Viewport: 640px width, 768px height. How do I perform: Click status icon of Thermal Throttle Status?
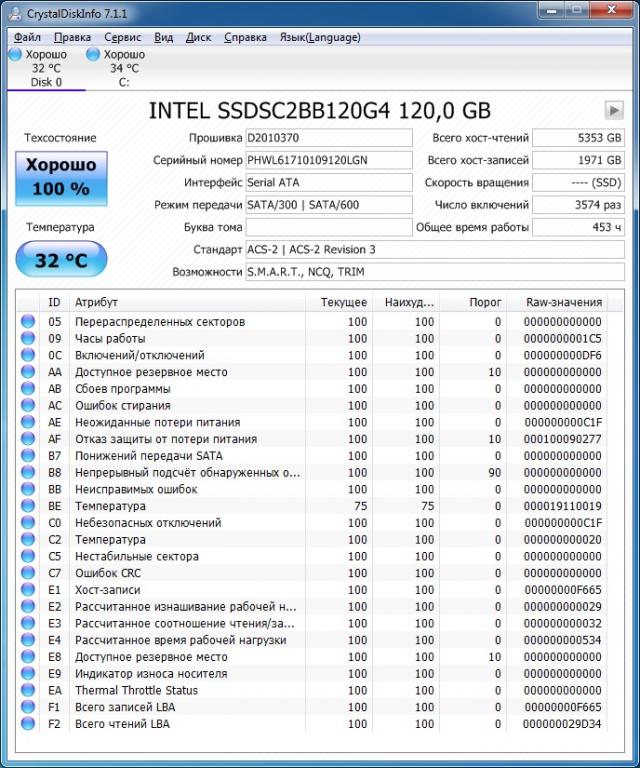tap(28, 690)
